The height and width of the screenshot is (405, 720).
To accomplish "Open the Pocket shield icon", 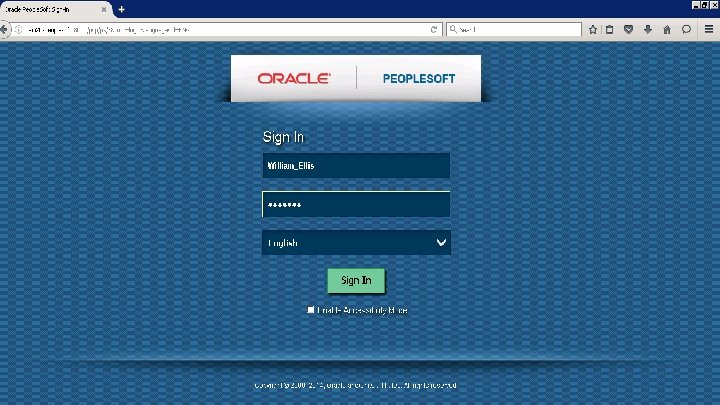I will pos(629,29).
